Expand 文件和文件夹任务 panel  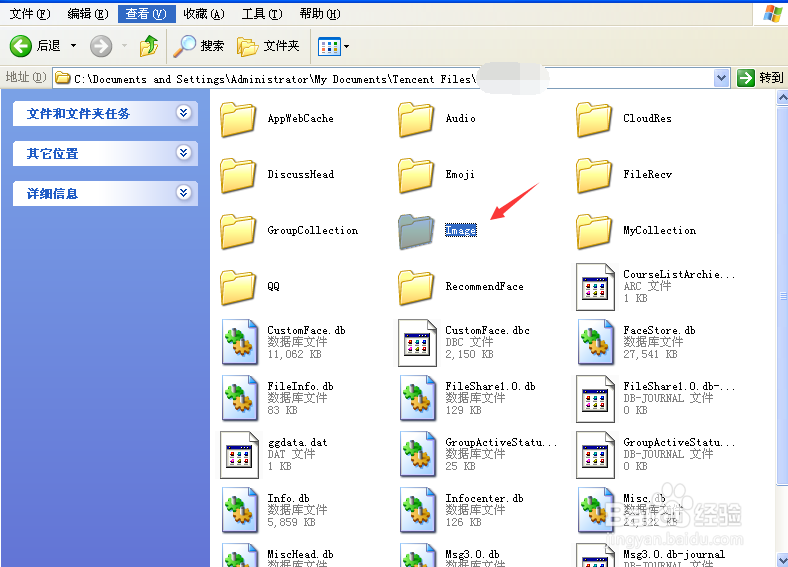(184, 113)
